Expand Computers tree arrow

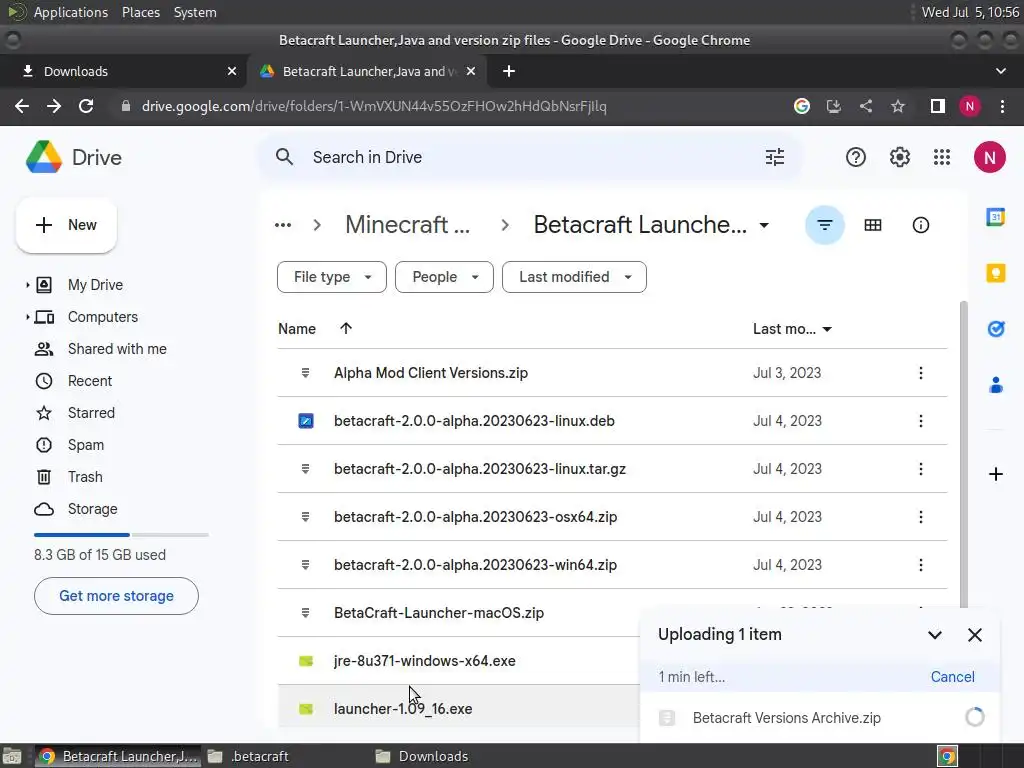[27, 317]
